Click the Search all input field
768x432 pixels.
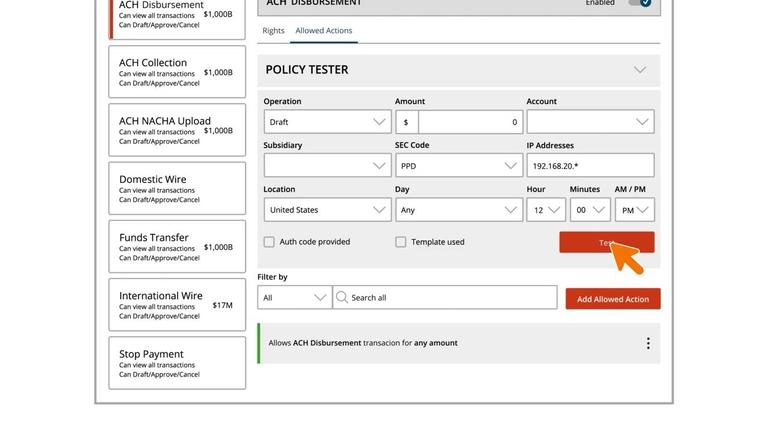tap(445, 297)
